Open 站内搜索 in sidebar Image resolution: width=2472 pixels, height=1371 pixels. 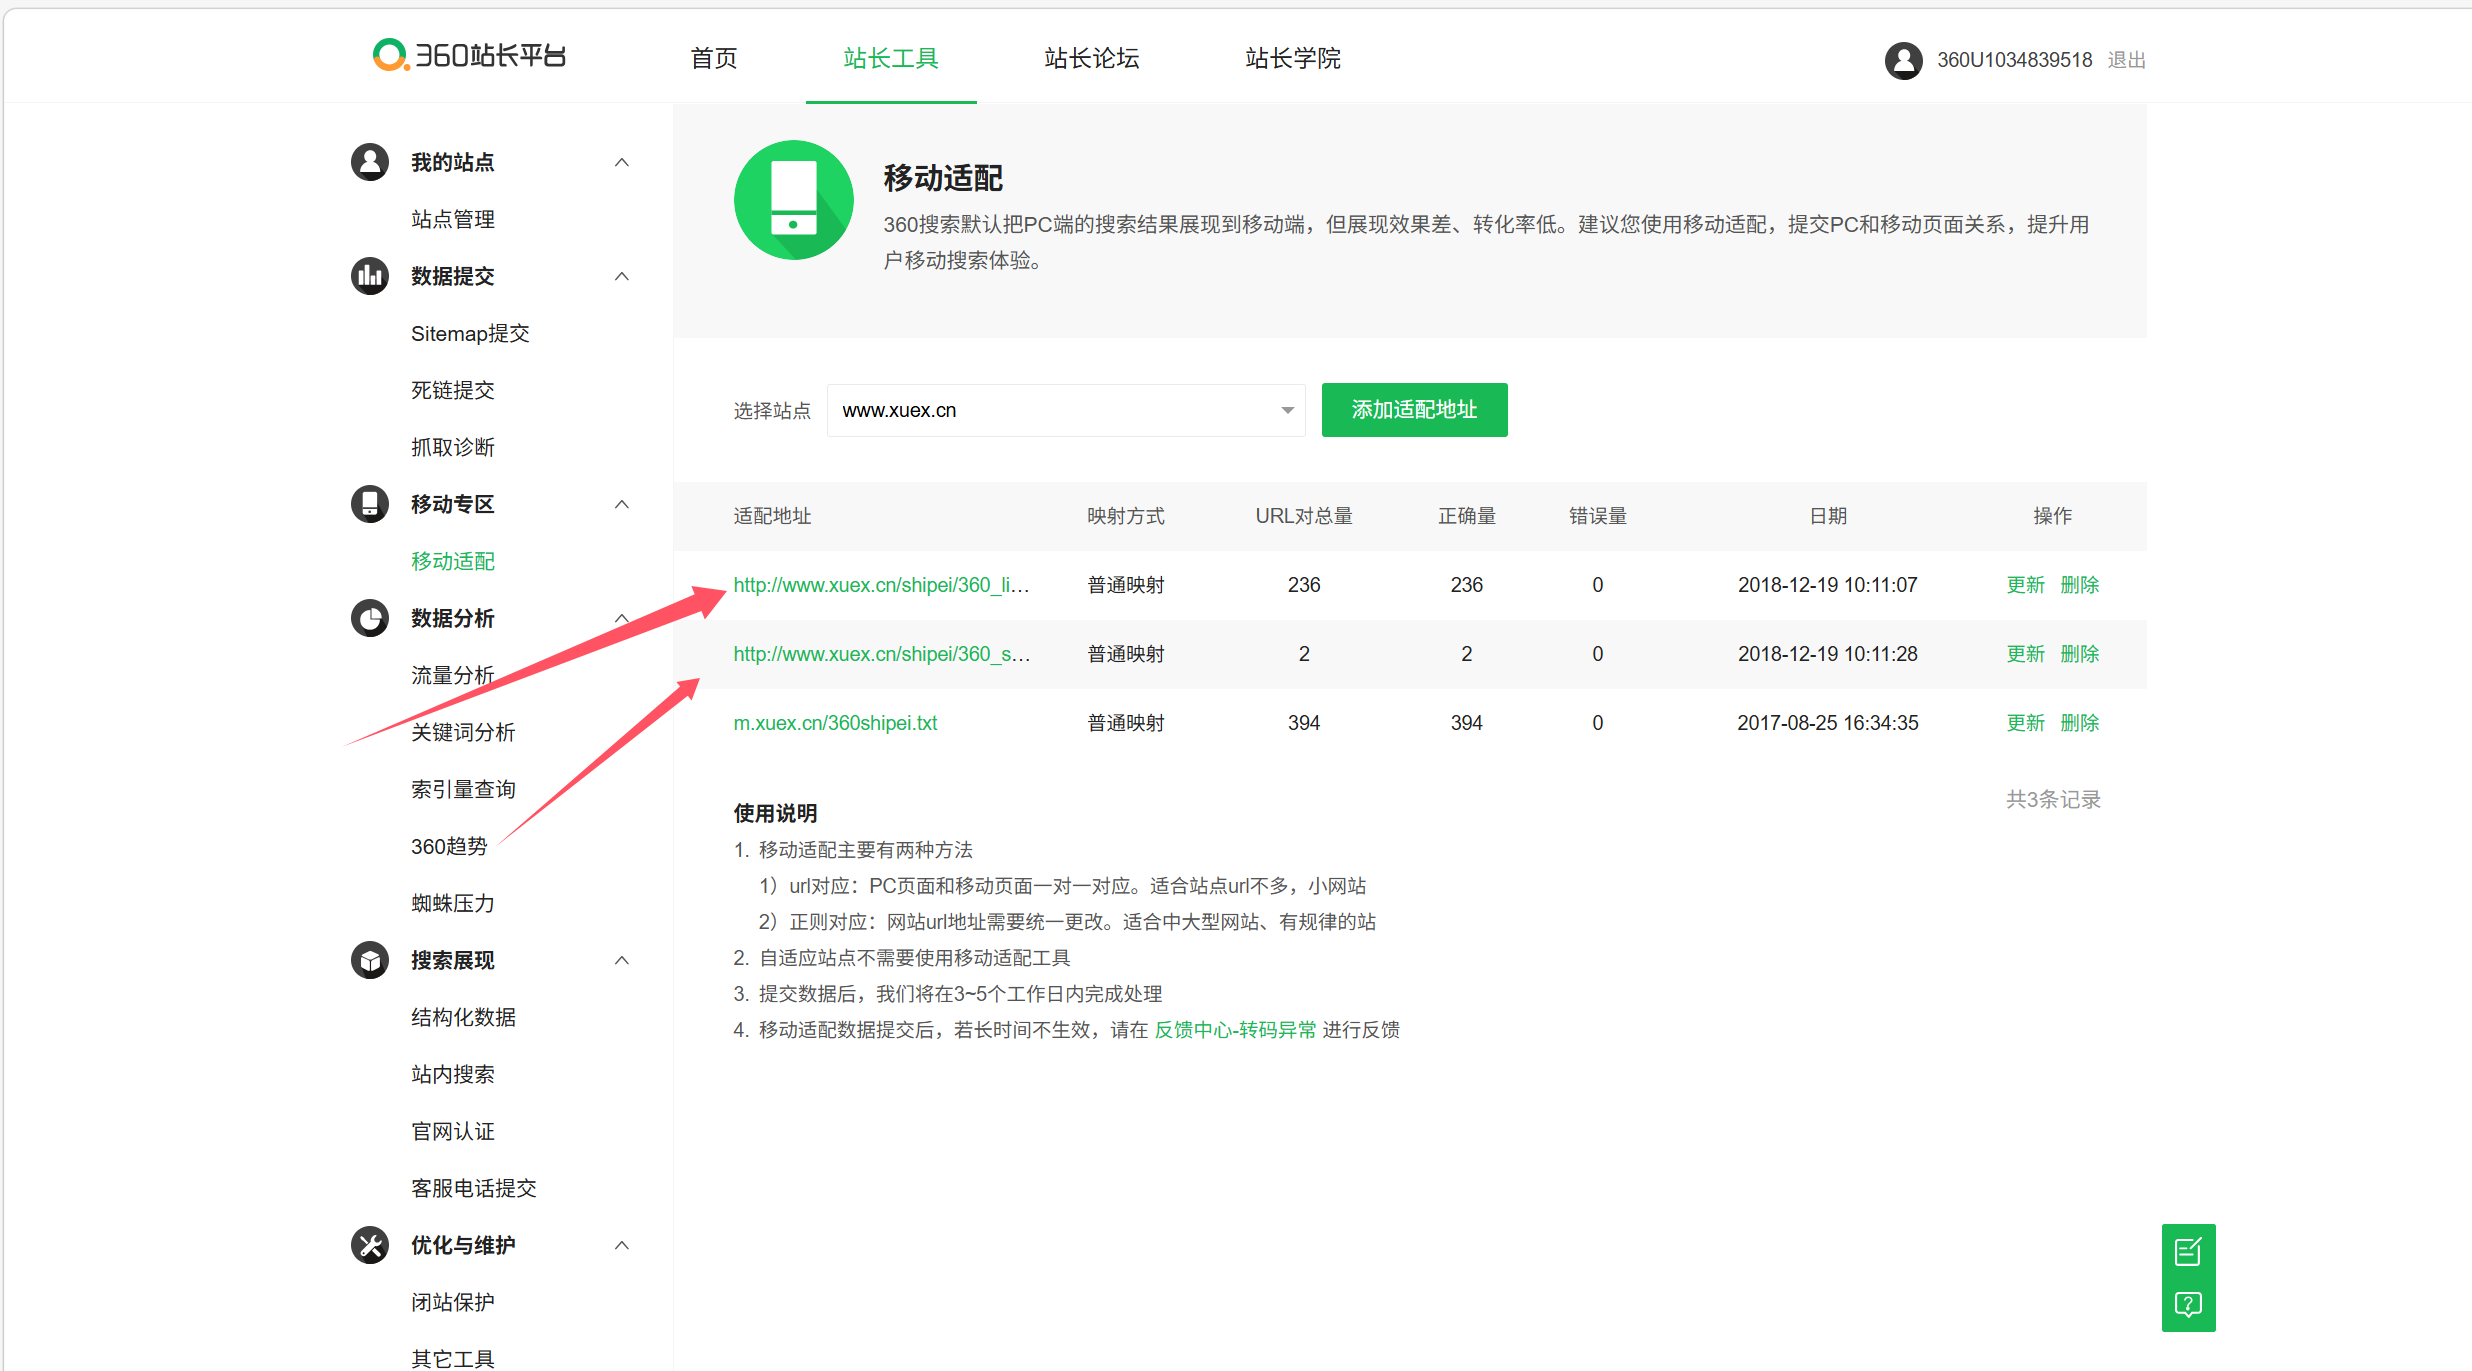pos(453,1074)
